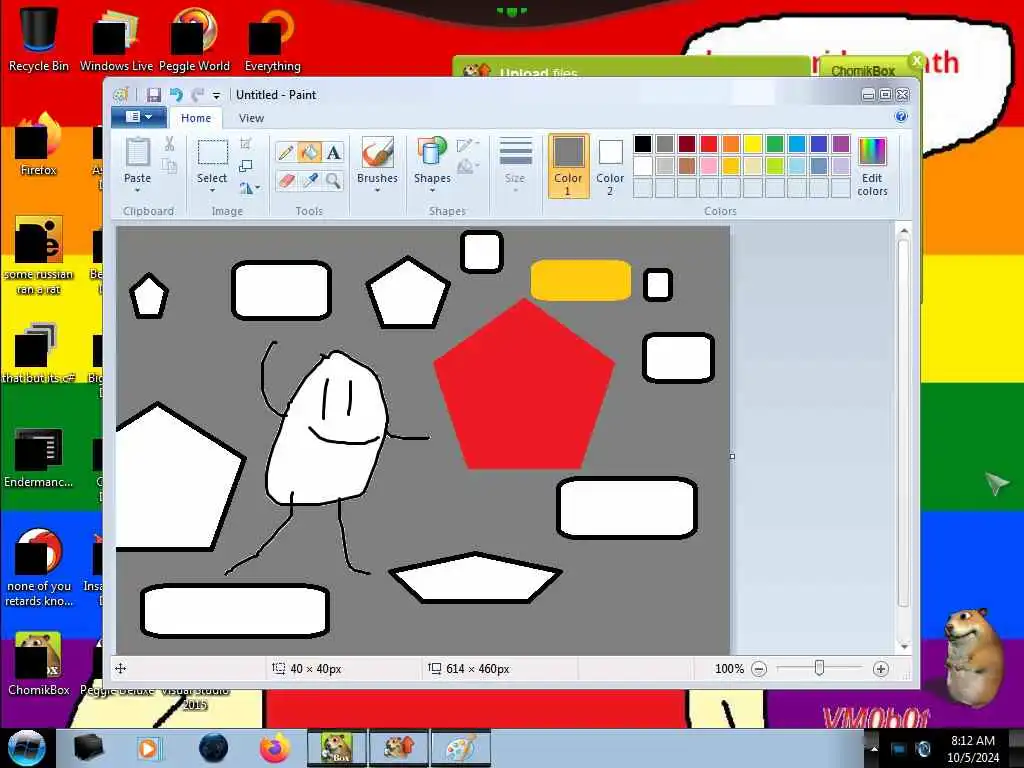Click the Paint palette taskbar button
This screenshot has height=768, width=1024.
(x=460, y=748)
